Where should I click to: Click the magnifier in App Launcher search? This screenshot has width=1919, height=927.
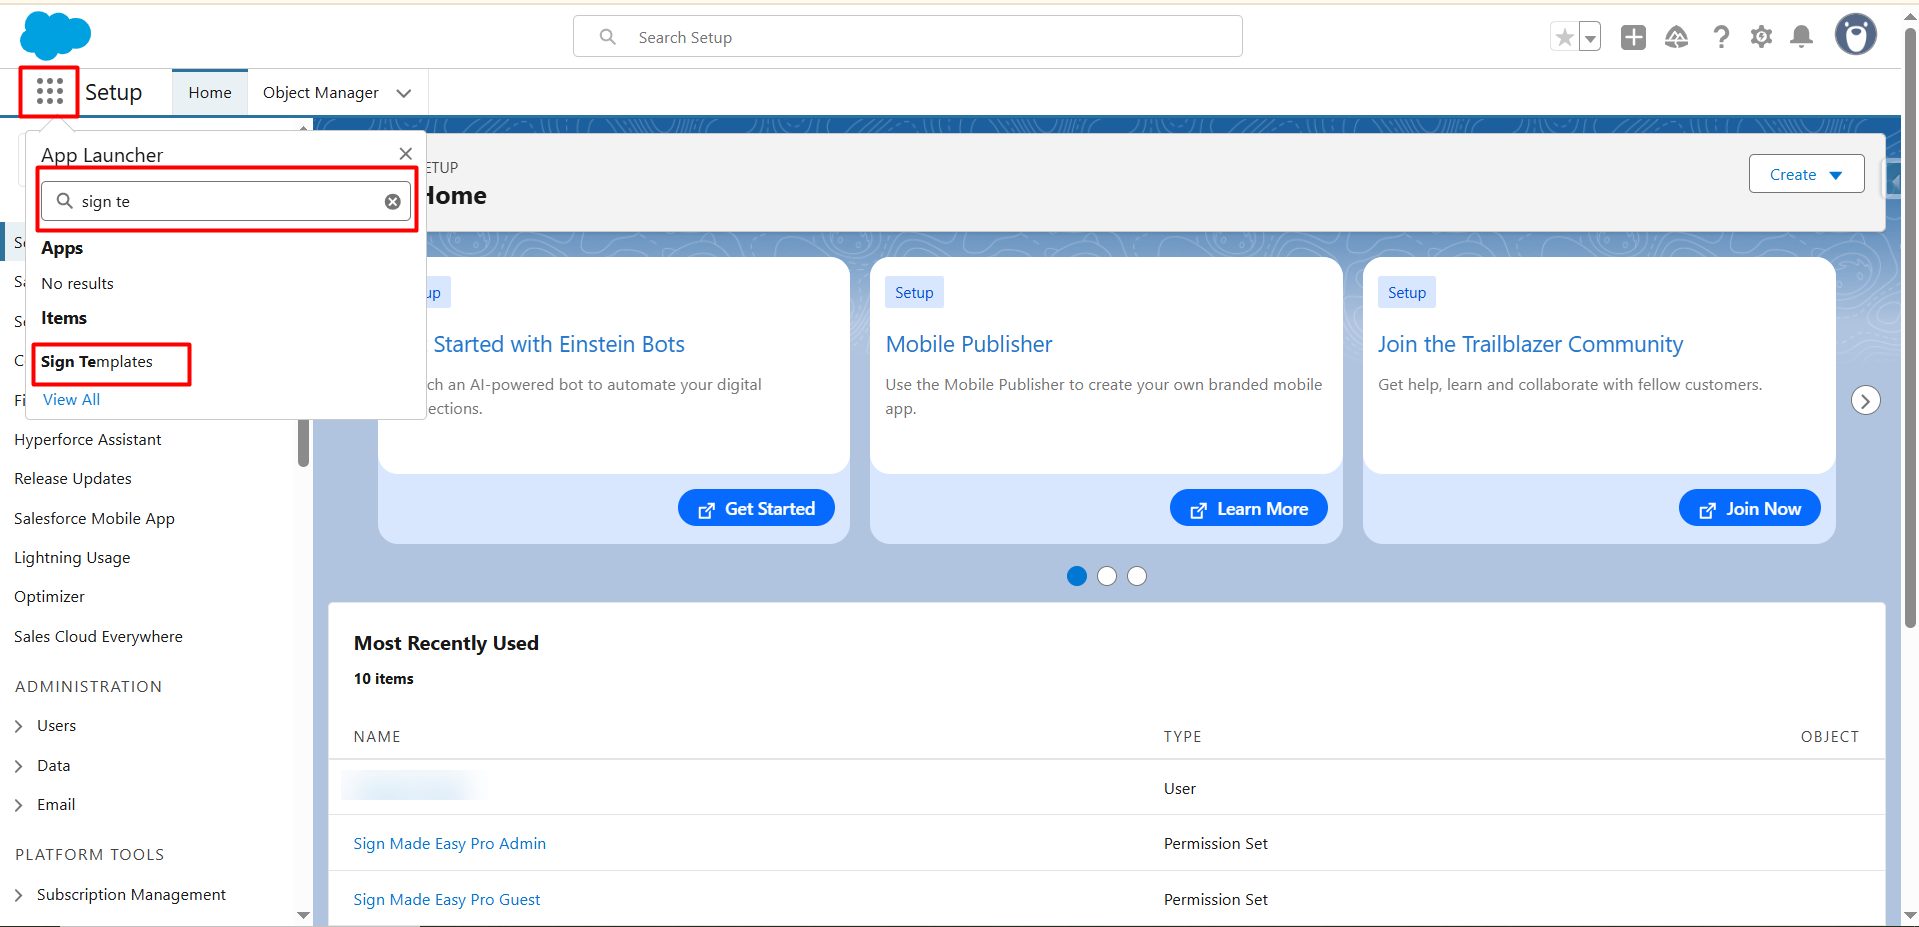pyautogui.click(x=64, y=201)
